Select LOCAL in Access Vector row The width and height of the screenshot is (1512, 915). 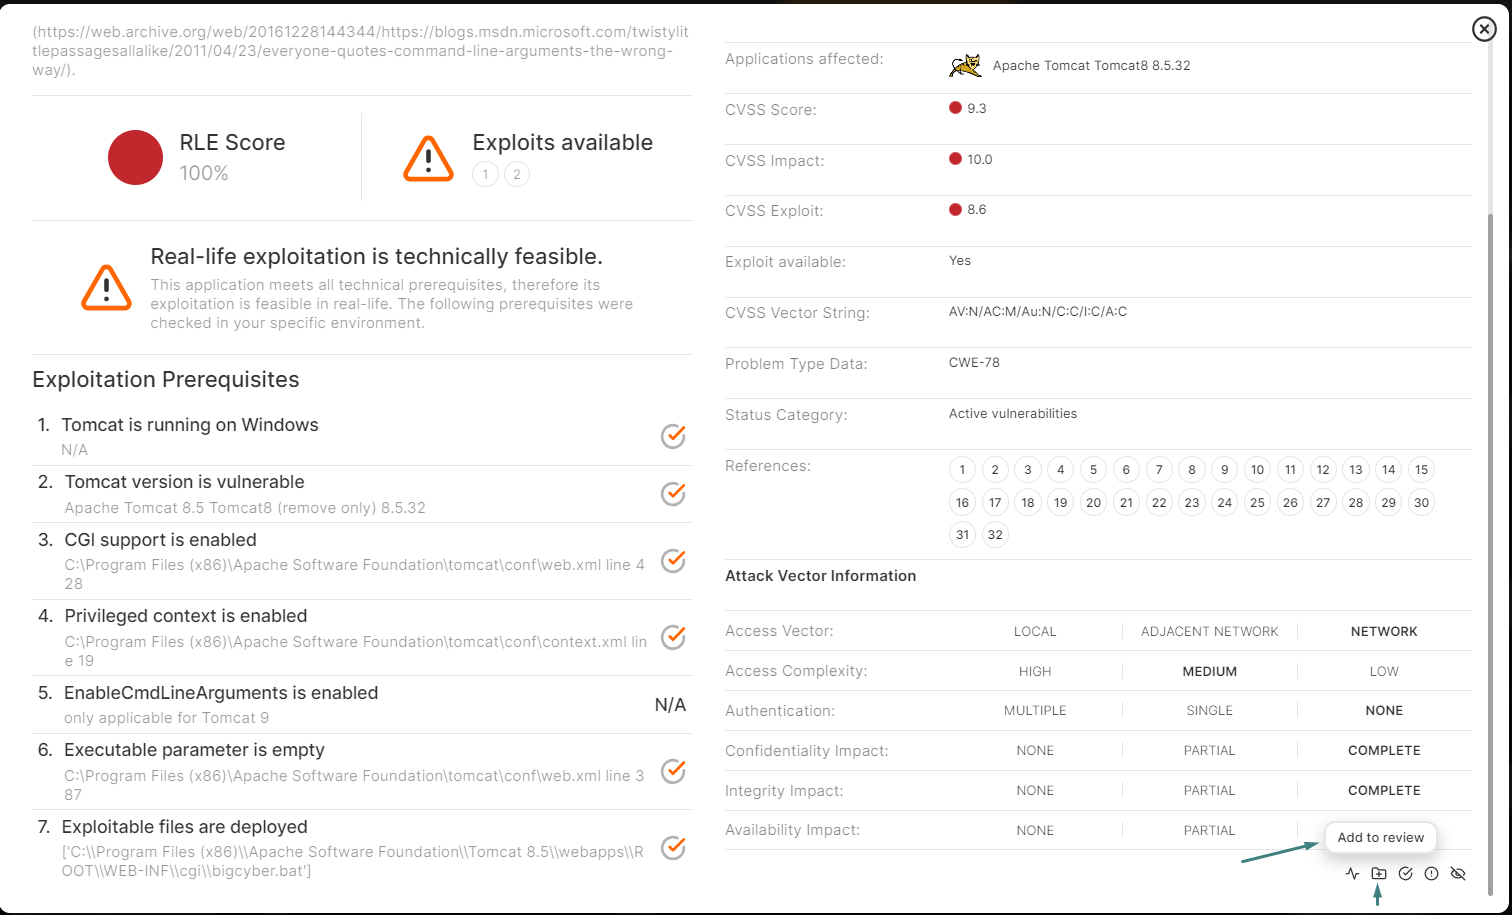[1035, 632]
